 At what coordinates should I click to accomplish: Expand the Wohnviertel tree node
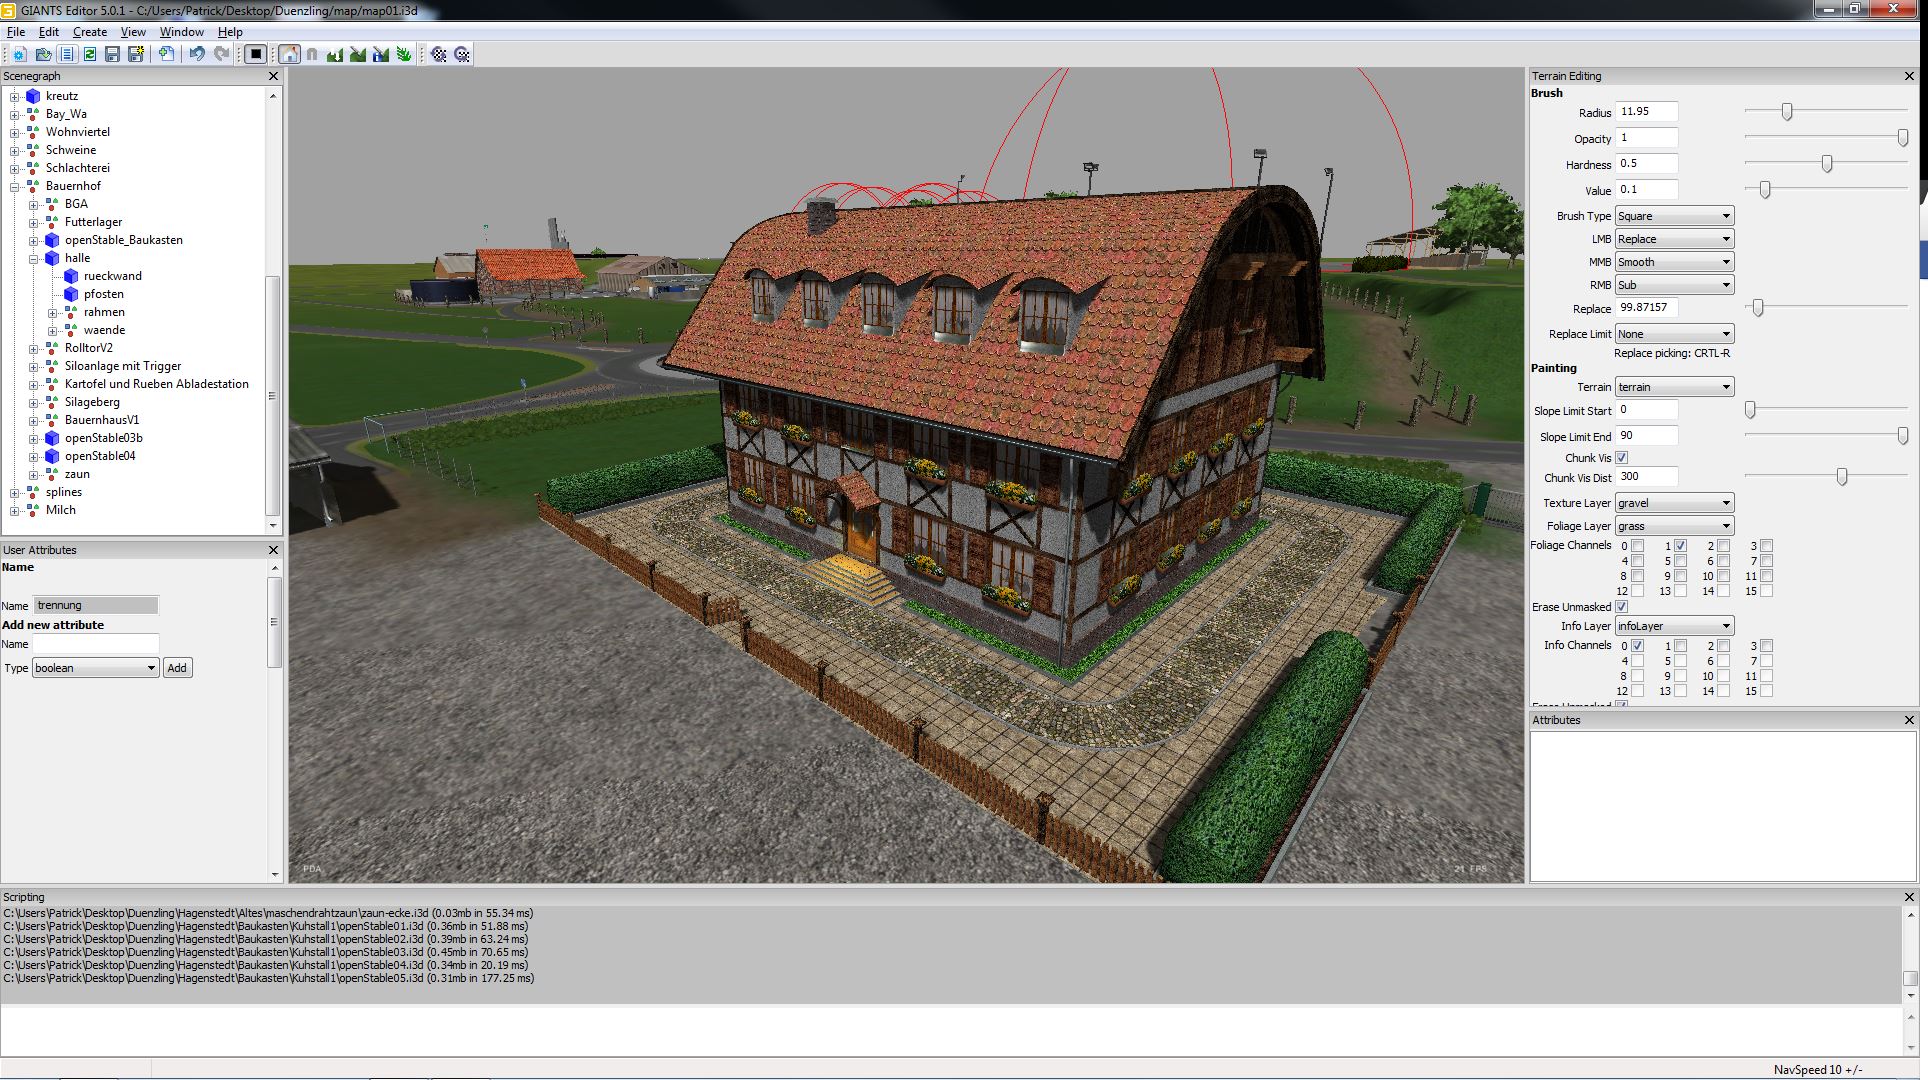[15, 132]
